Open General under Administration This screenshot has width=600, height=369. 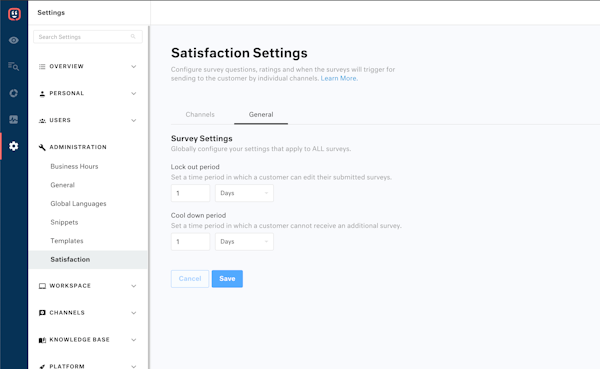(x=62, y=185)
